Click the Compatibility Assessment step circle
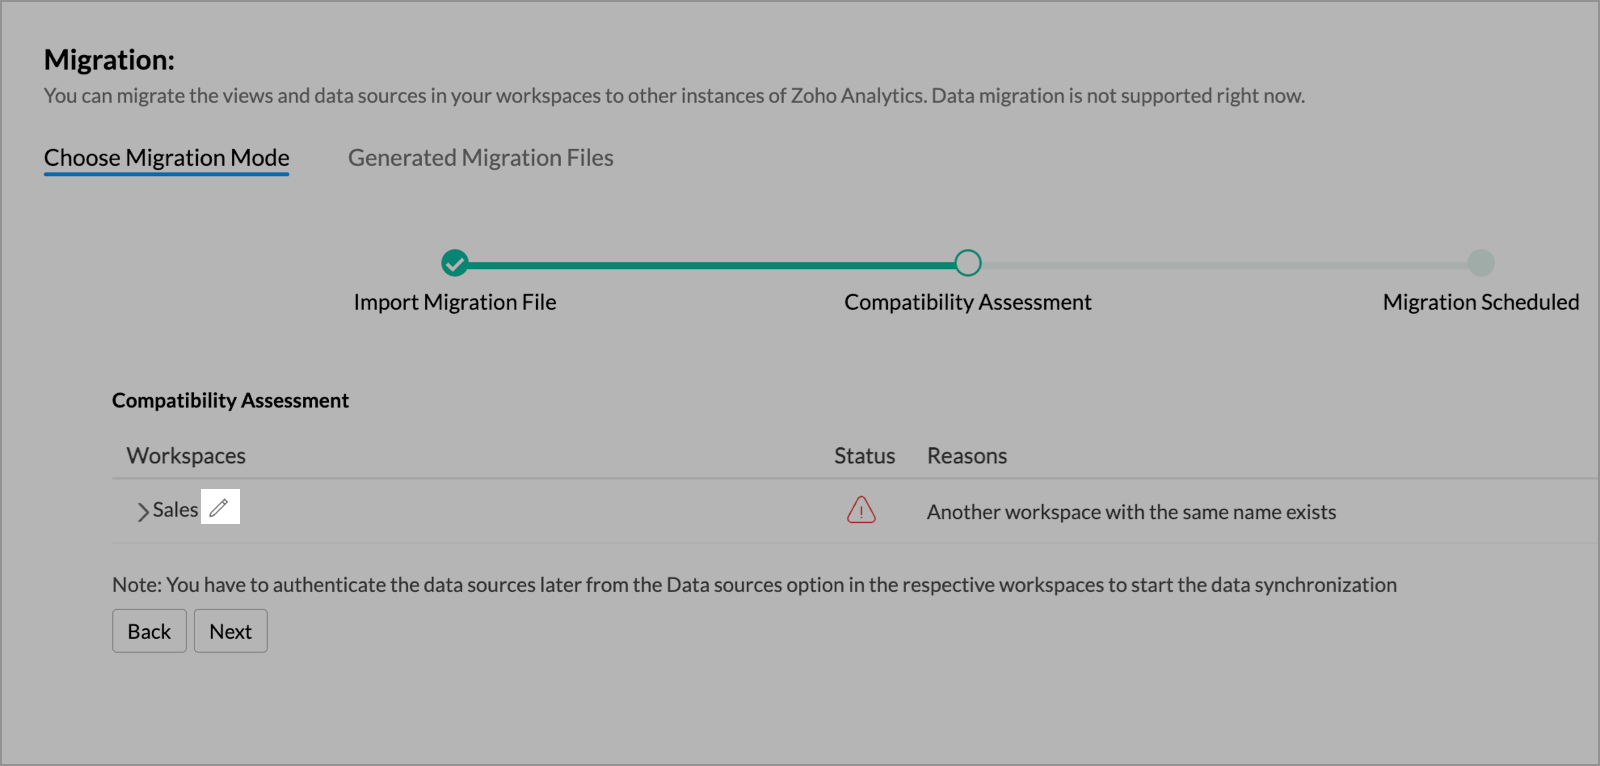Viewport: 1600px width, 766px height. click(x=967, y=263)
